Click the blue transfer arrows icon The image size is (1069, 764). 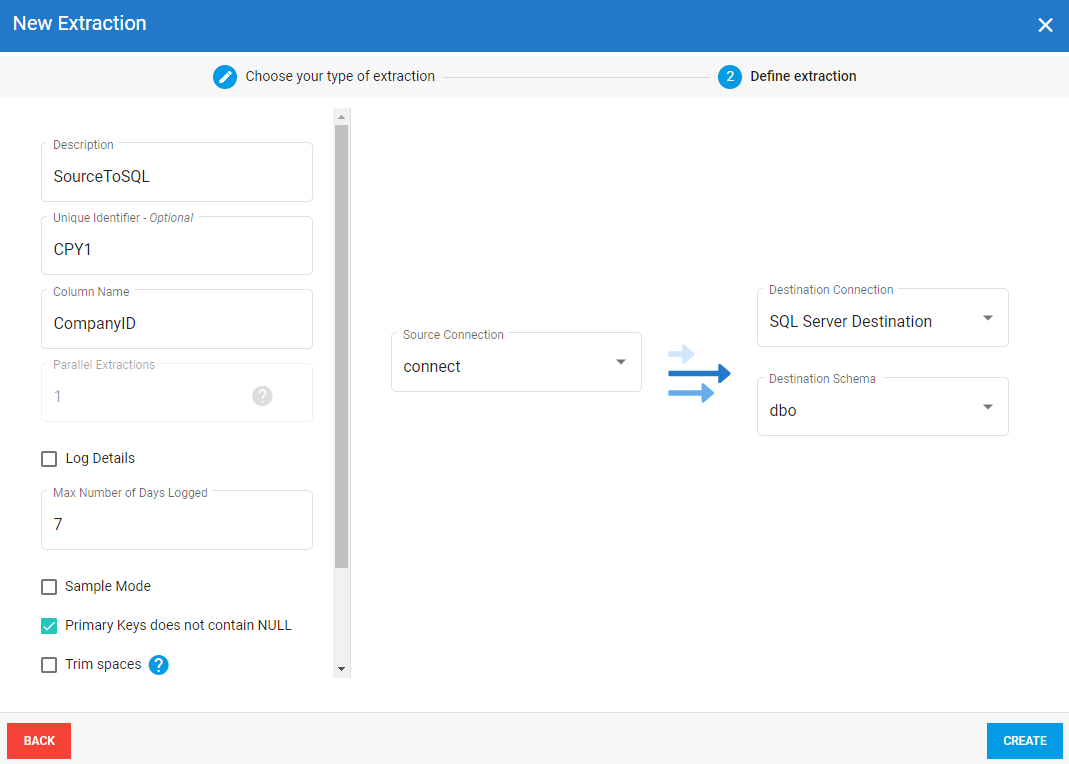[698, 374]
